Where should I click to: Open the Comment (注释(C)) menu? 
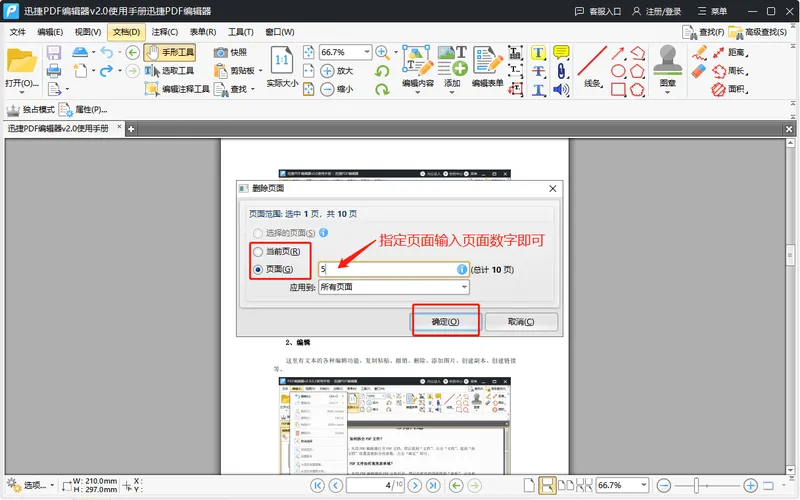(x=164, y=32)
